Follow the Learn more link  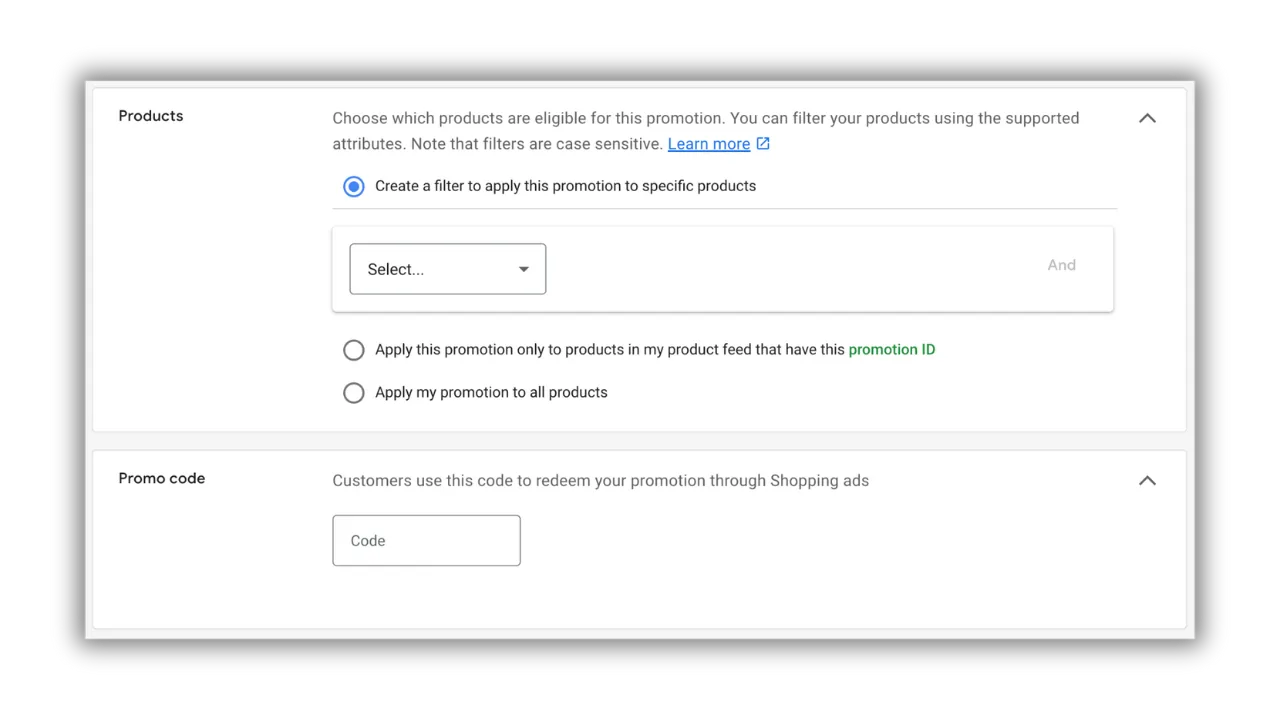(x=709, y=144)
